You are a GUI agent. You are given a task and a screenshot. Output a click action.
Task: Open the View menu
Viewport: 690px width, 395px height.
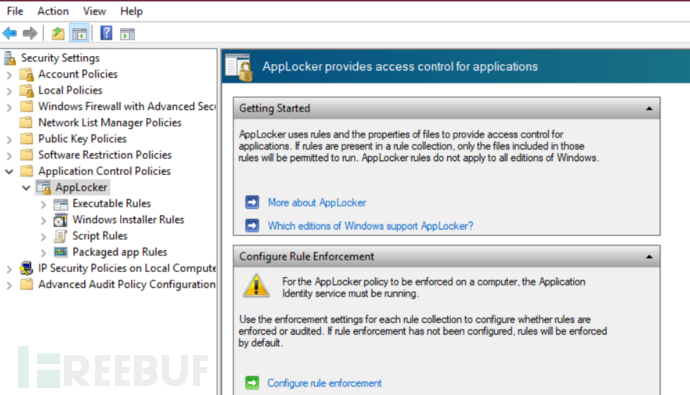(x=95, y=11)
